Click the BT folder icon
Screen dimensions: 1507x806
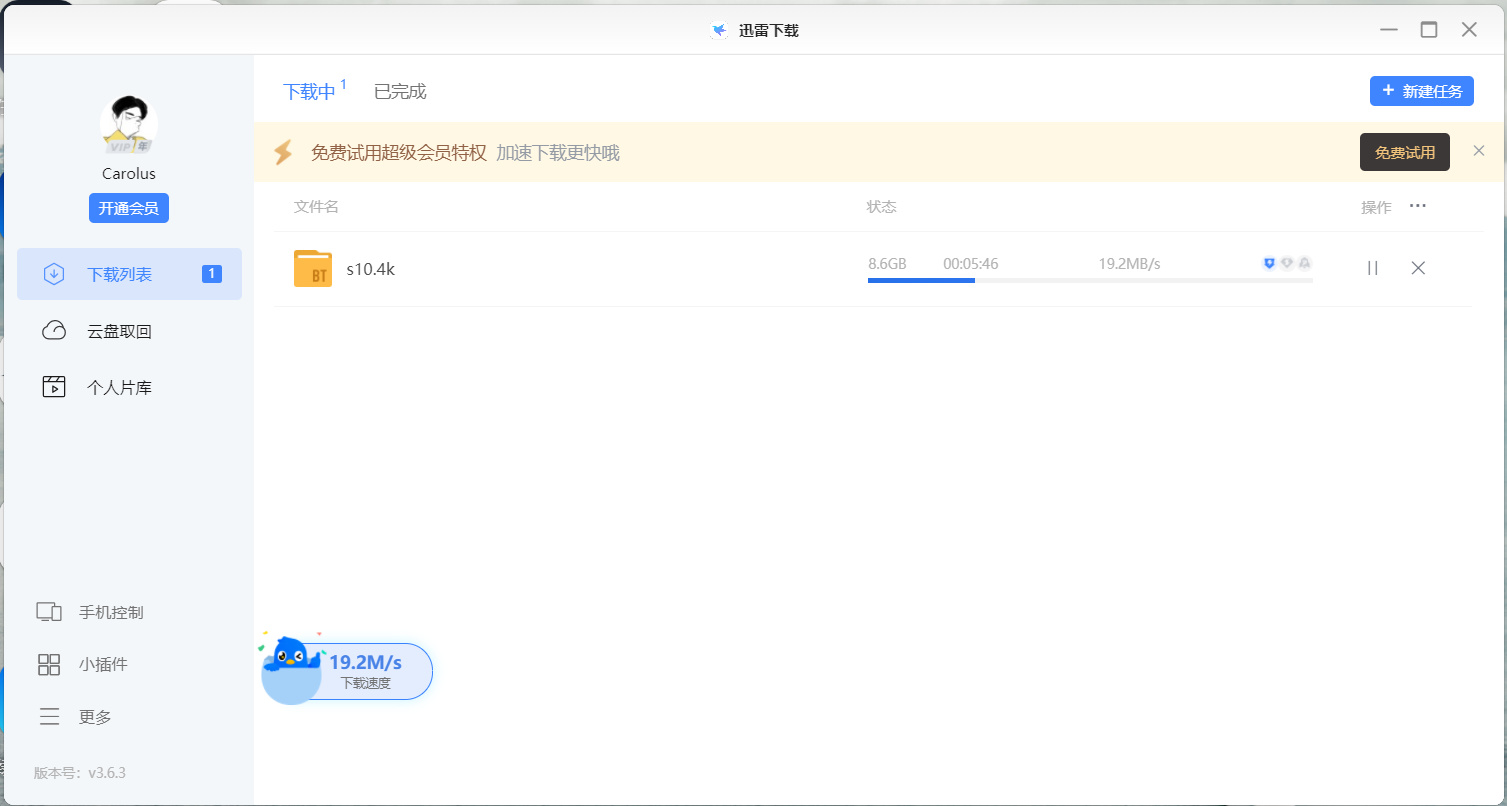(x=313, y=268)
